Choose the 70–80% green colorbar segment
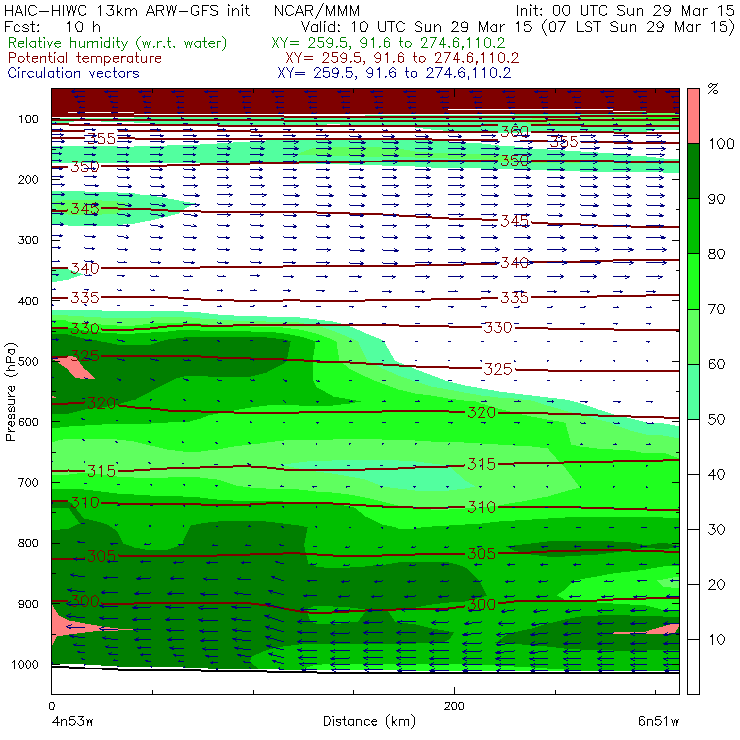Screen dimensions: 740x740 pos(693,281)
